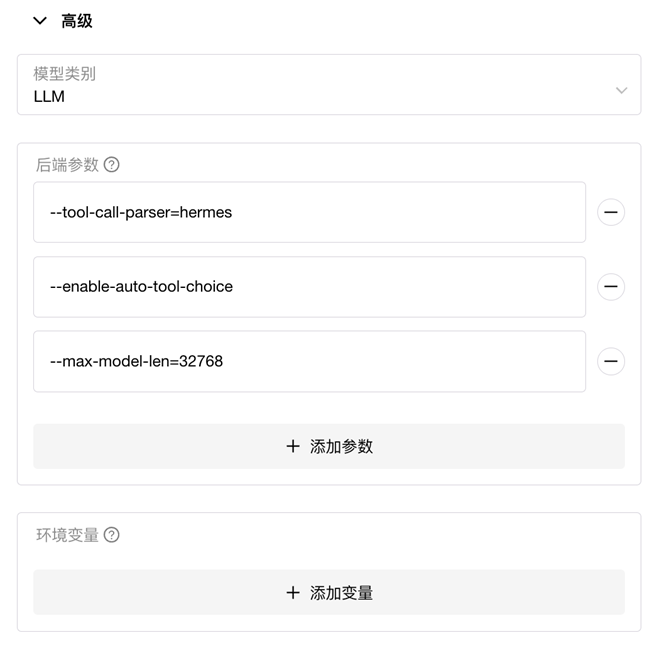Screen dimensions: 657x655
Task: Collapse the 高级 section chevron
Action: [x=40, y=21]
